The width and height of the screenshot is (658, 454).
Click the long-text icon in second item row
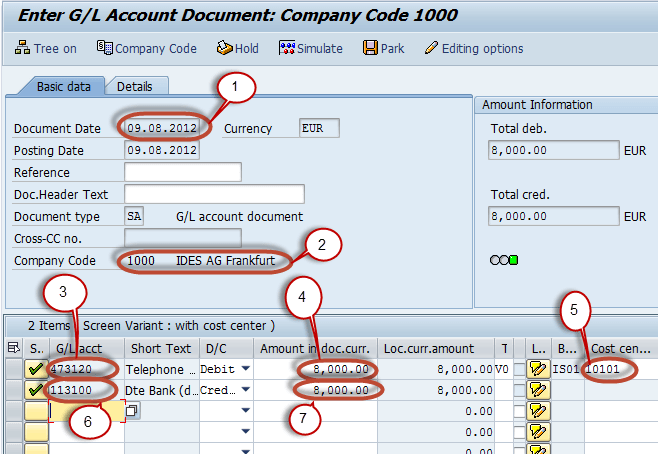[537, 390]
